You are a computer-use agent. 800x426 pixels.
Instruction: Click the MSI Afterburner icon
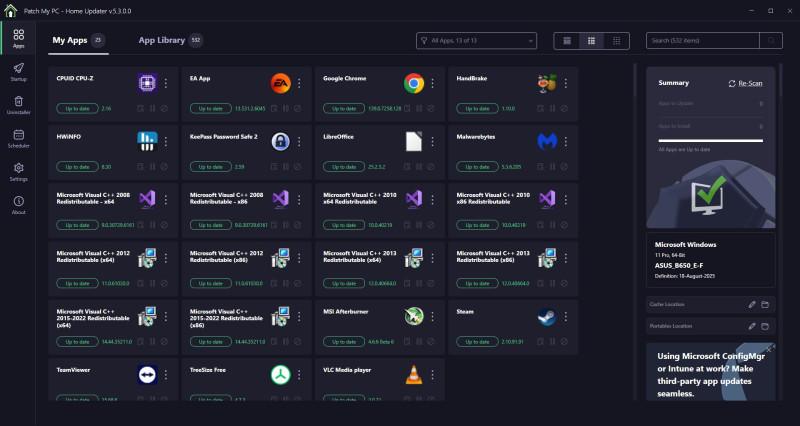click(x=414, y=316)
